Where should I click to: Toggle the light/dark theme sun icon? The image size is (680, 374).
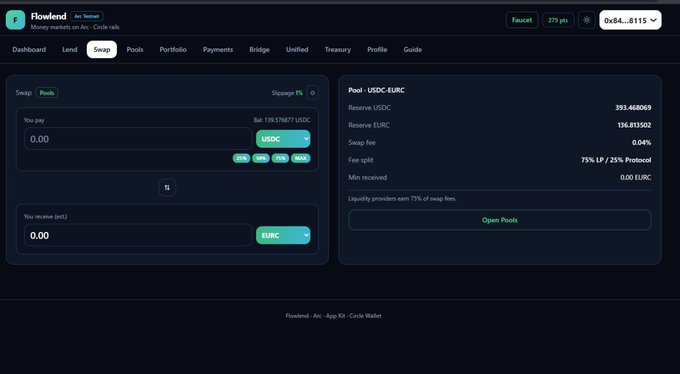[x=586, y=20]
